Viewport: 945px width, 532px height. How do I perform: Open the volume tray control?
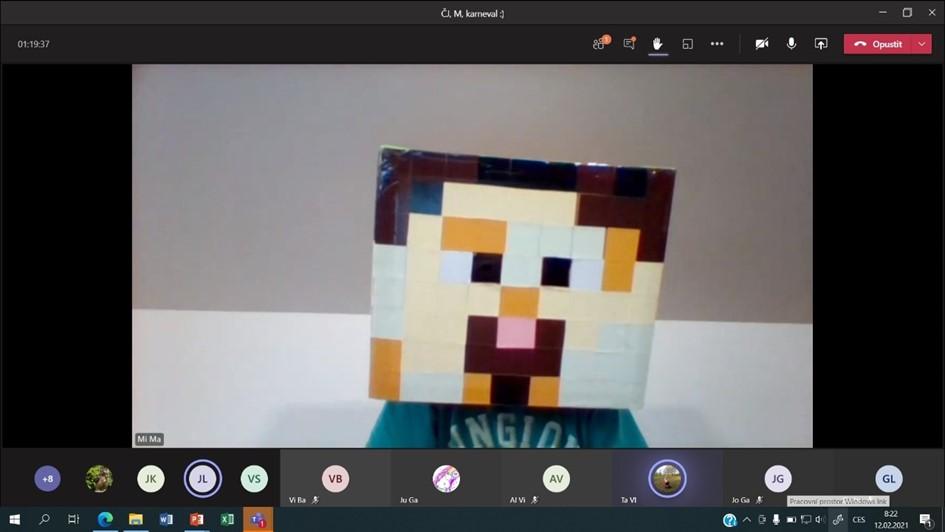820,519
